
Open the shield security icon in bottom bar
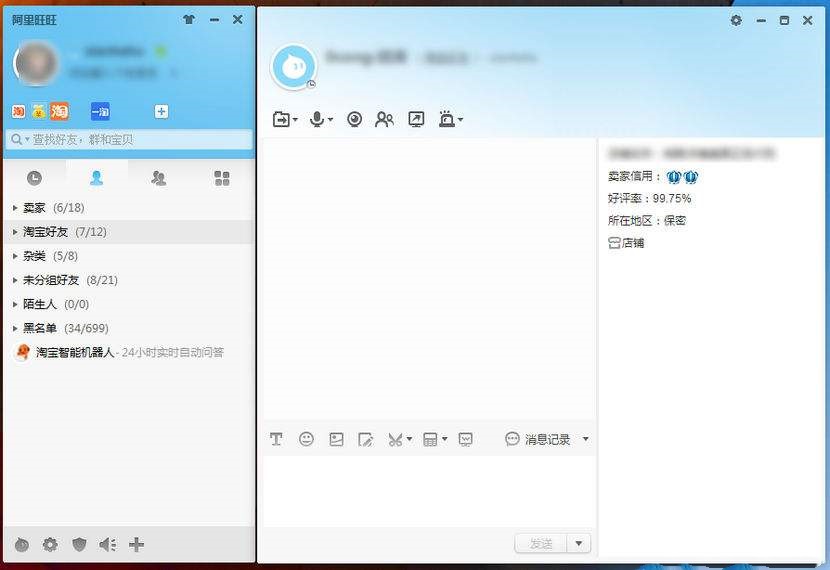coord(79,544)
